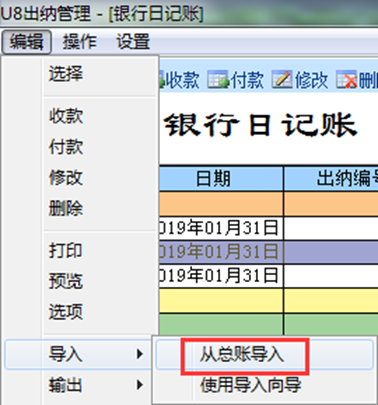The width and height of the screenshot is (378, 405).
Task: Click the 修改 pencil toolbar icon
Action: click(282, 80)
